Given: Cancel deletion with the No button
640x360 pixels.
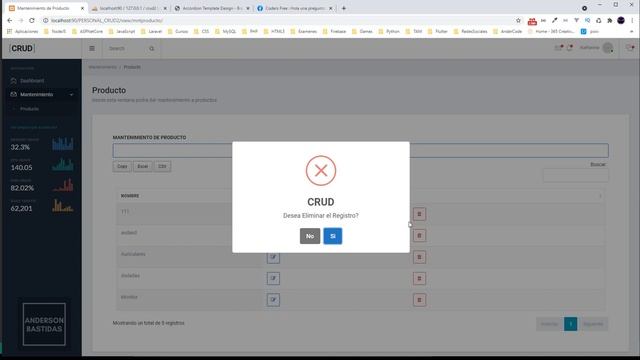Looking at the screenshot, I should [310, 236].
